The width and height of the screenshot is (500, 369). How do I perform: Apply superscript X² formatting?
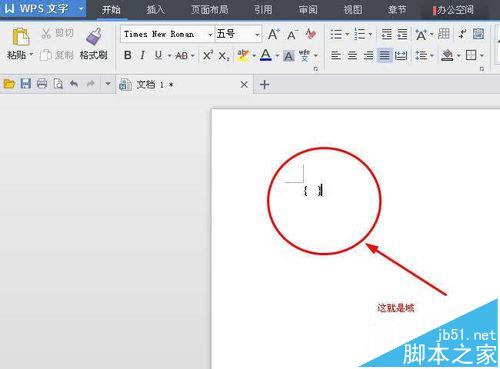[x=208, y=55]
